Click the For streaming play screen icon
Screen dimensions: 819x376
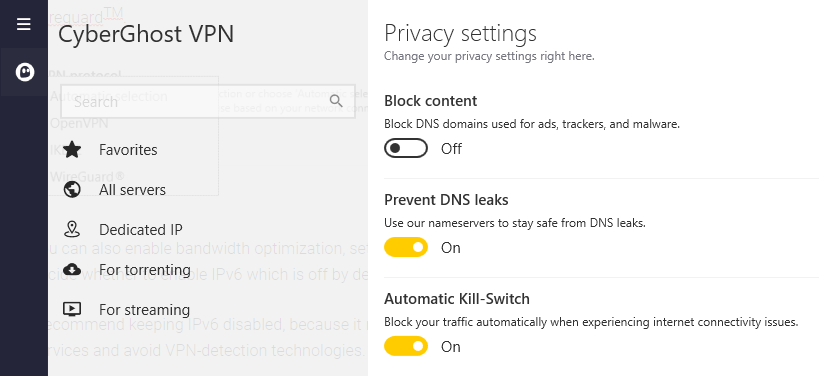coord(72,309)
